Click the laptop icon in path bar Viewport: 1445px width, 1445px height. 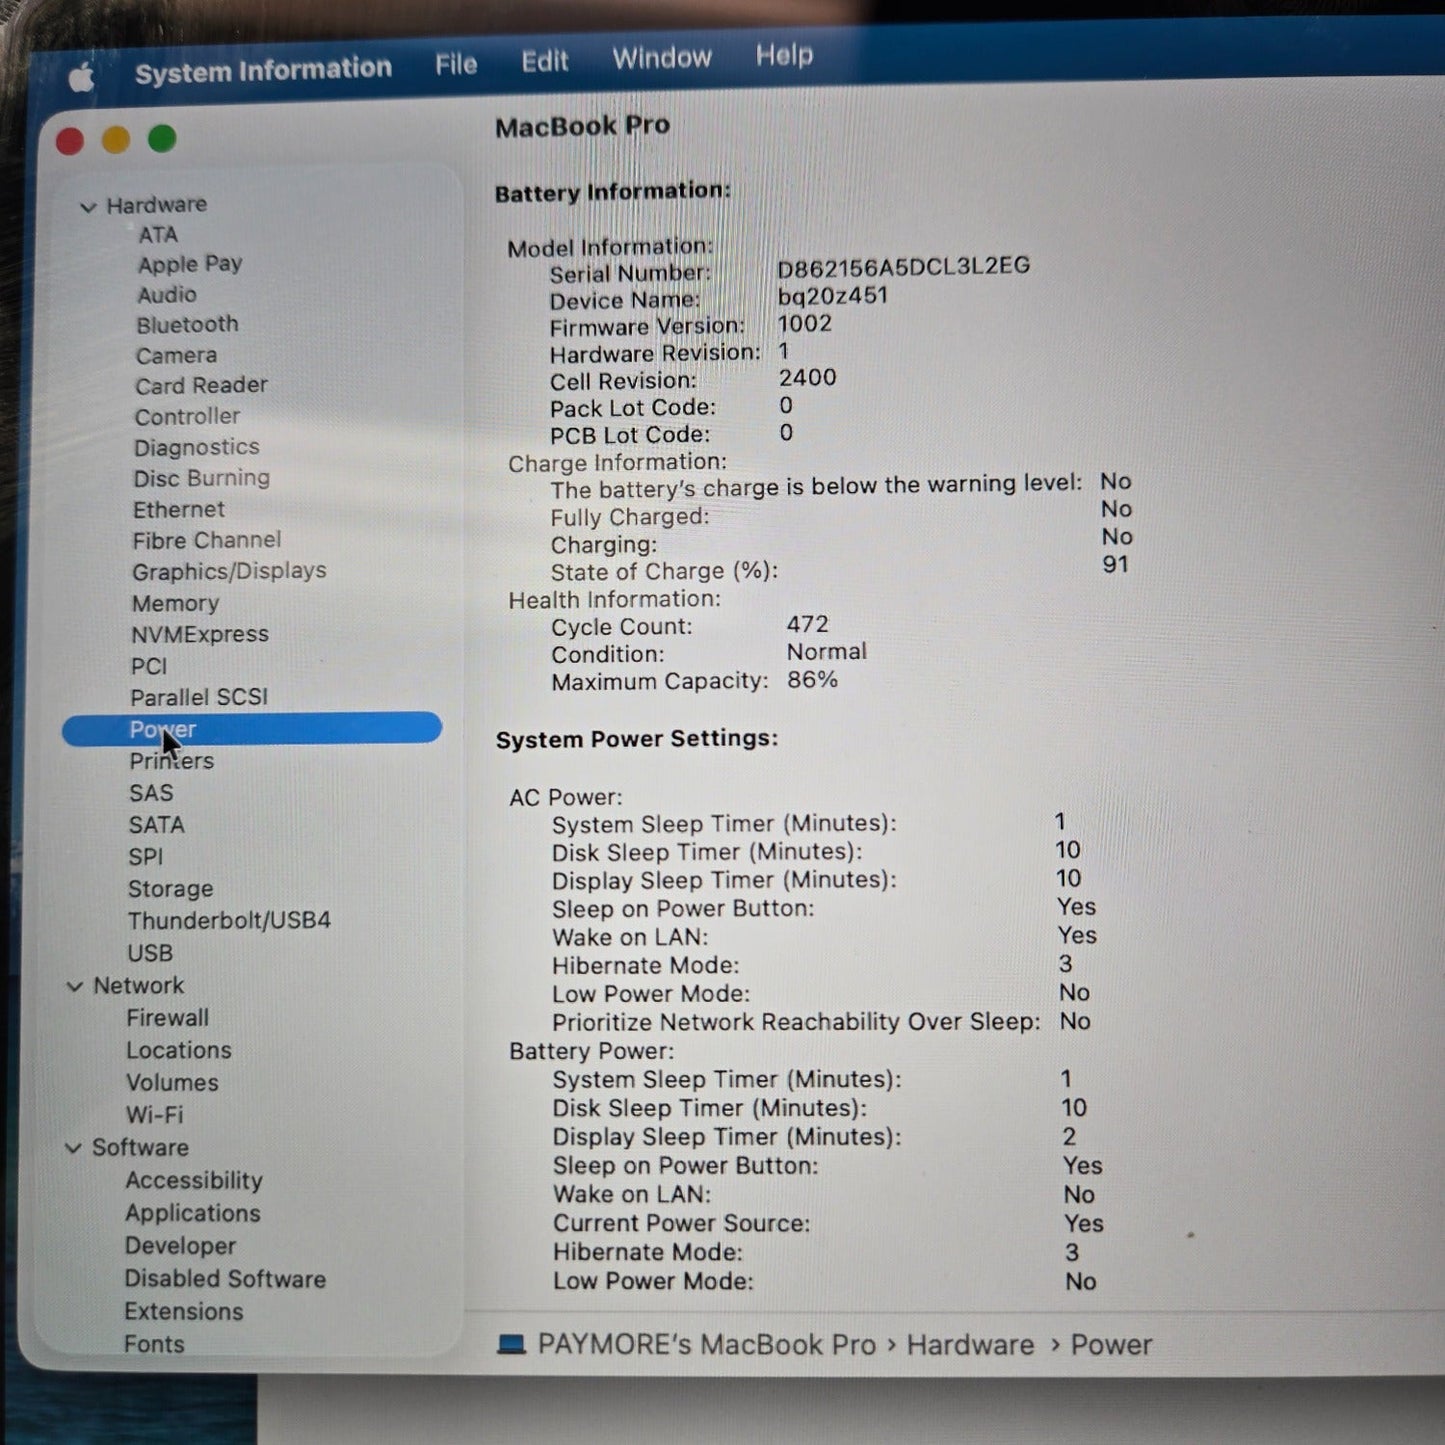pos(511,1344)
